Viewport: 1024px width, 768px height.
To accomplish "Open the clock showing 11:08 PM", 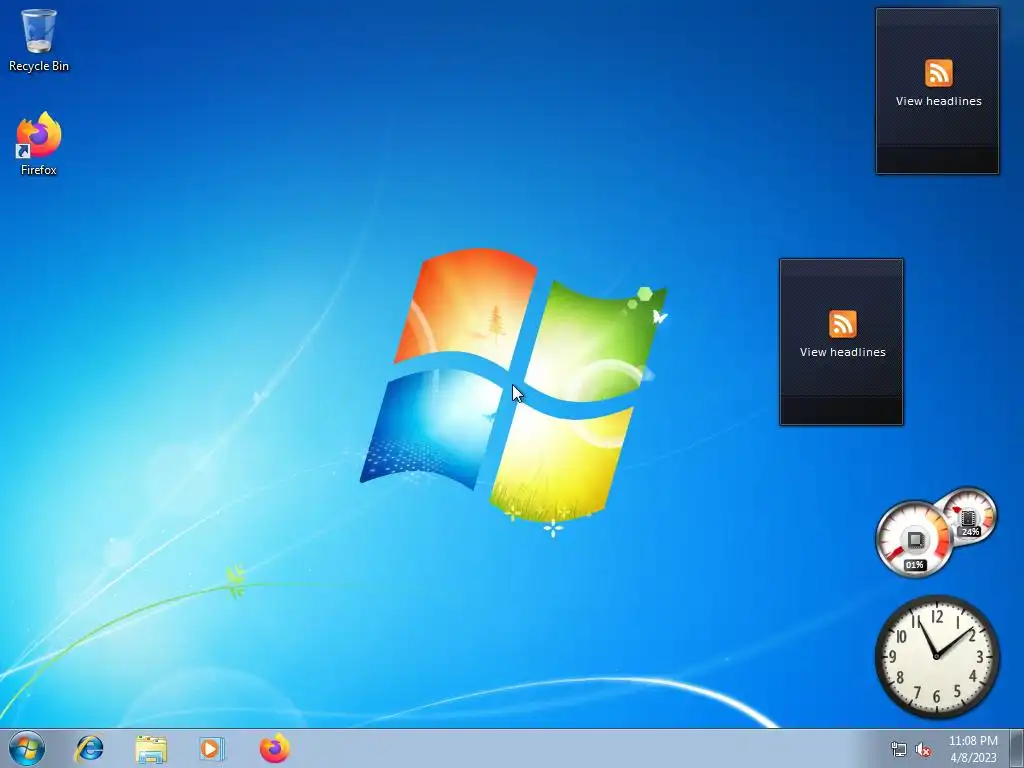I will pos(973,741).
